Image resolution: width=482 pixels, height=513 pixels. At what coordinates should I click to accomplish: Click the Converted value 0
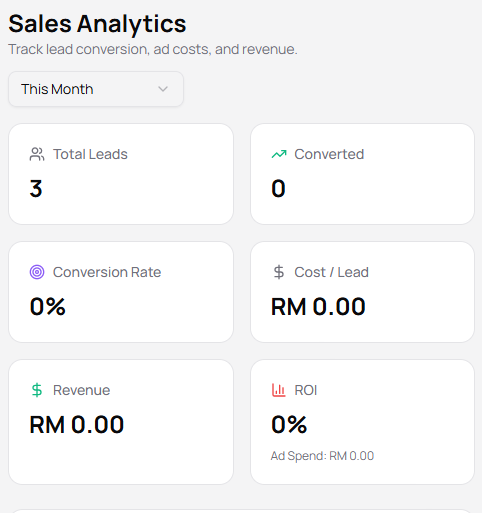[278, 189]
